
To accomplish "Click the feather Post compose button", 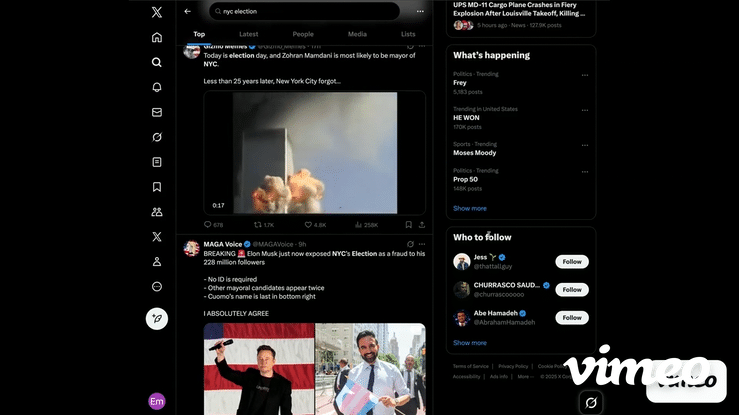I will click(157, 318).
